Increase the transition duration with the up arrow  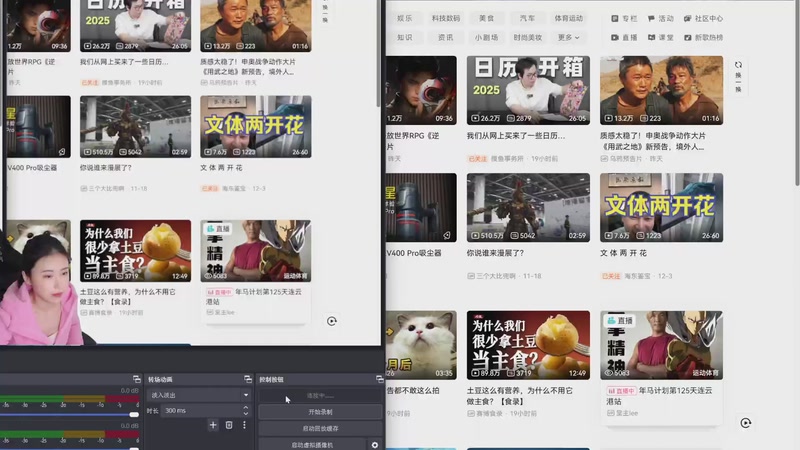point(246,408)
